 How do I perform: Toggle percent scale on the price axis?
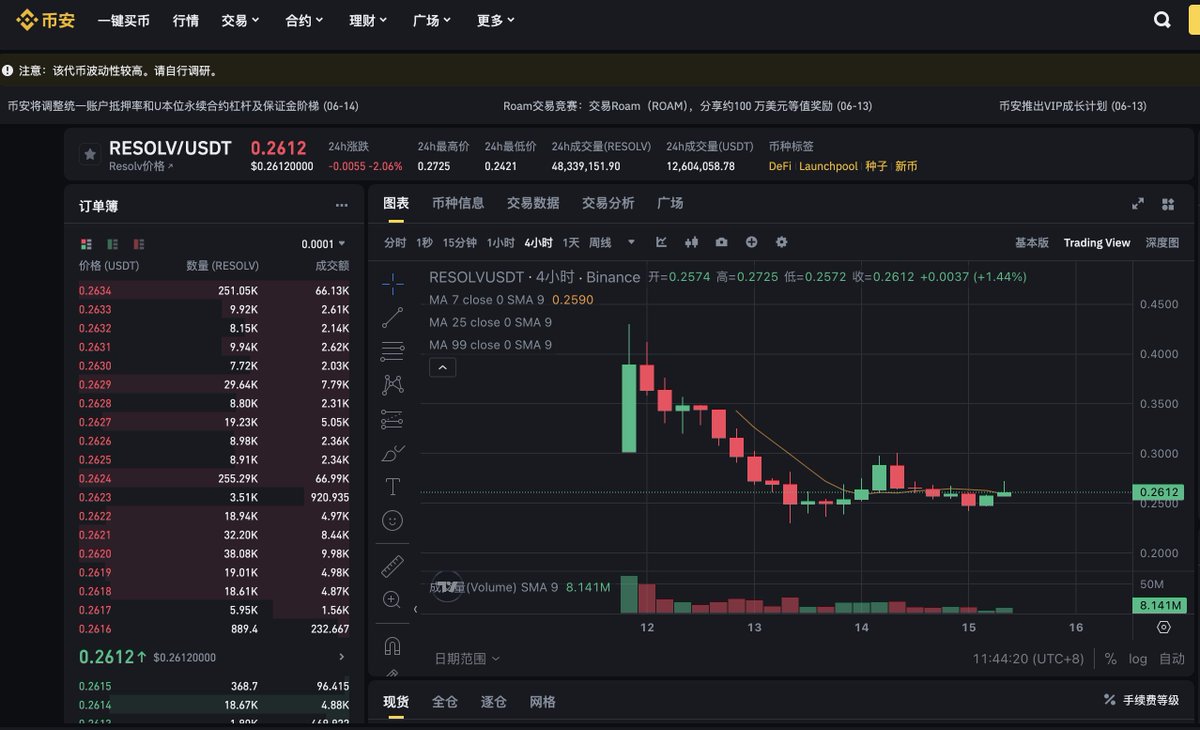tap(1111, 659)
